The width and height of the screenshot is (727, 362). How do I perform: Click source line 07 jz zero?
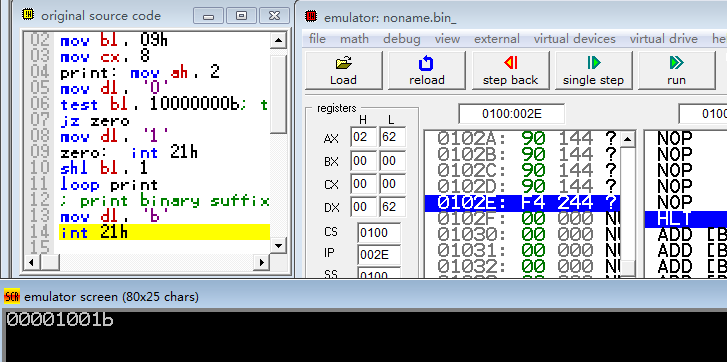(x=95, y=121)
